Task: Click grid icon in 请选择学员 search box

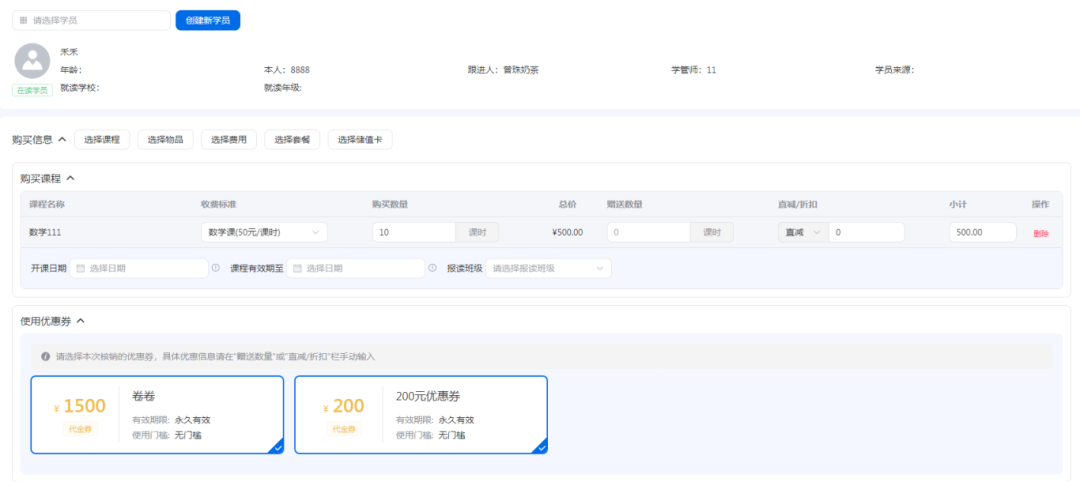Action: pyautogui.click(x=24, y=20)
